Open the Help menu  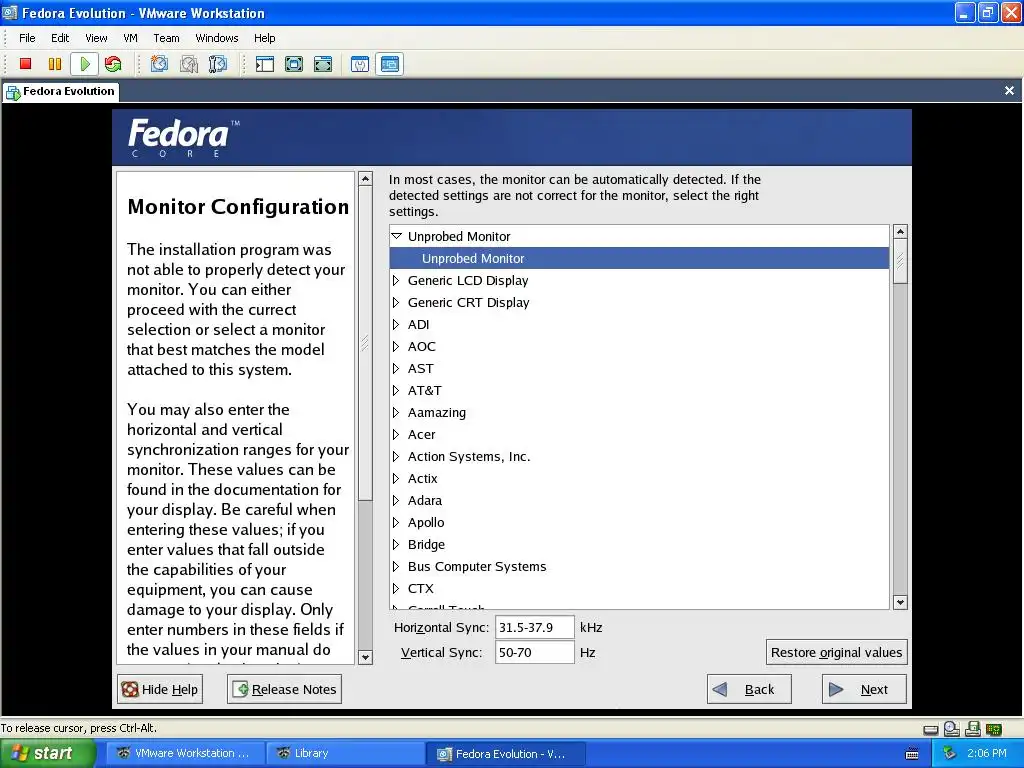pyautogui.click(x=264, y=38)
